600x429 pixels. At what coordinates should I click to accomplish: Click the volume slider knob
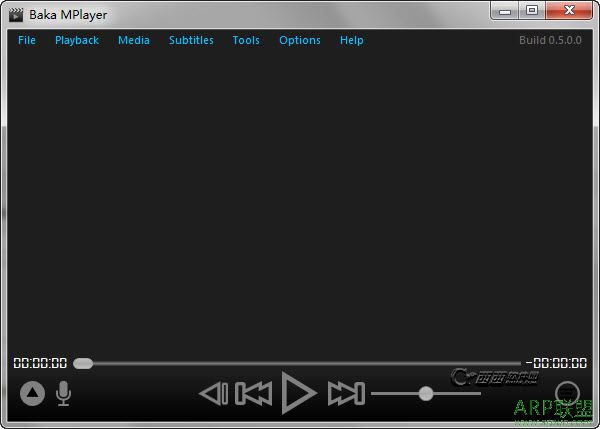pos(426,393)
